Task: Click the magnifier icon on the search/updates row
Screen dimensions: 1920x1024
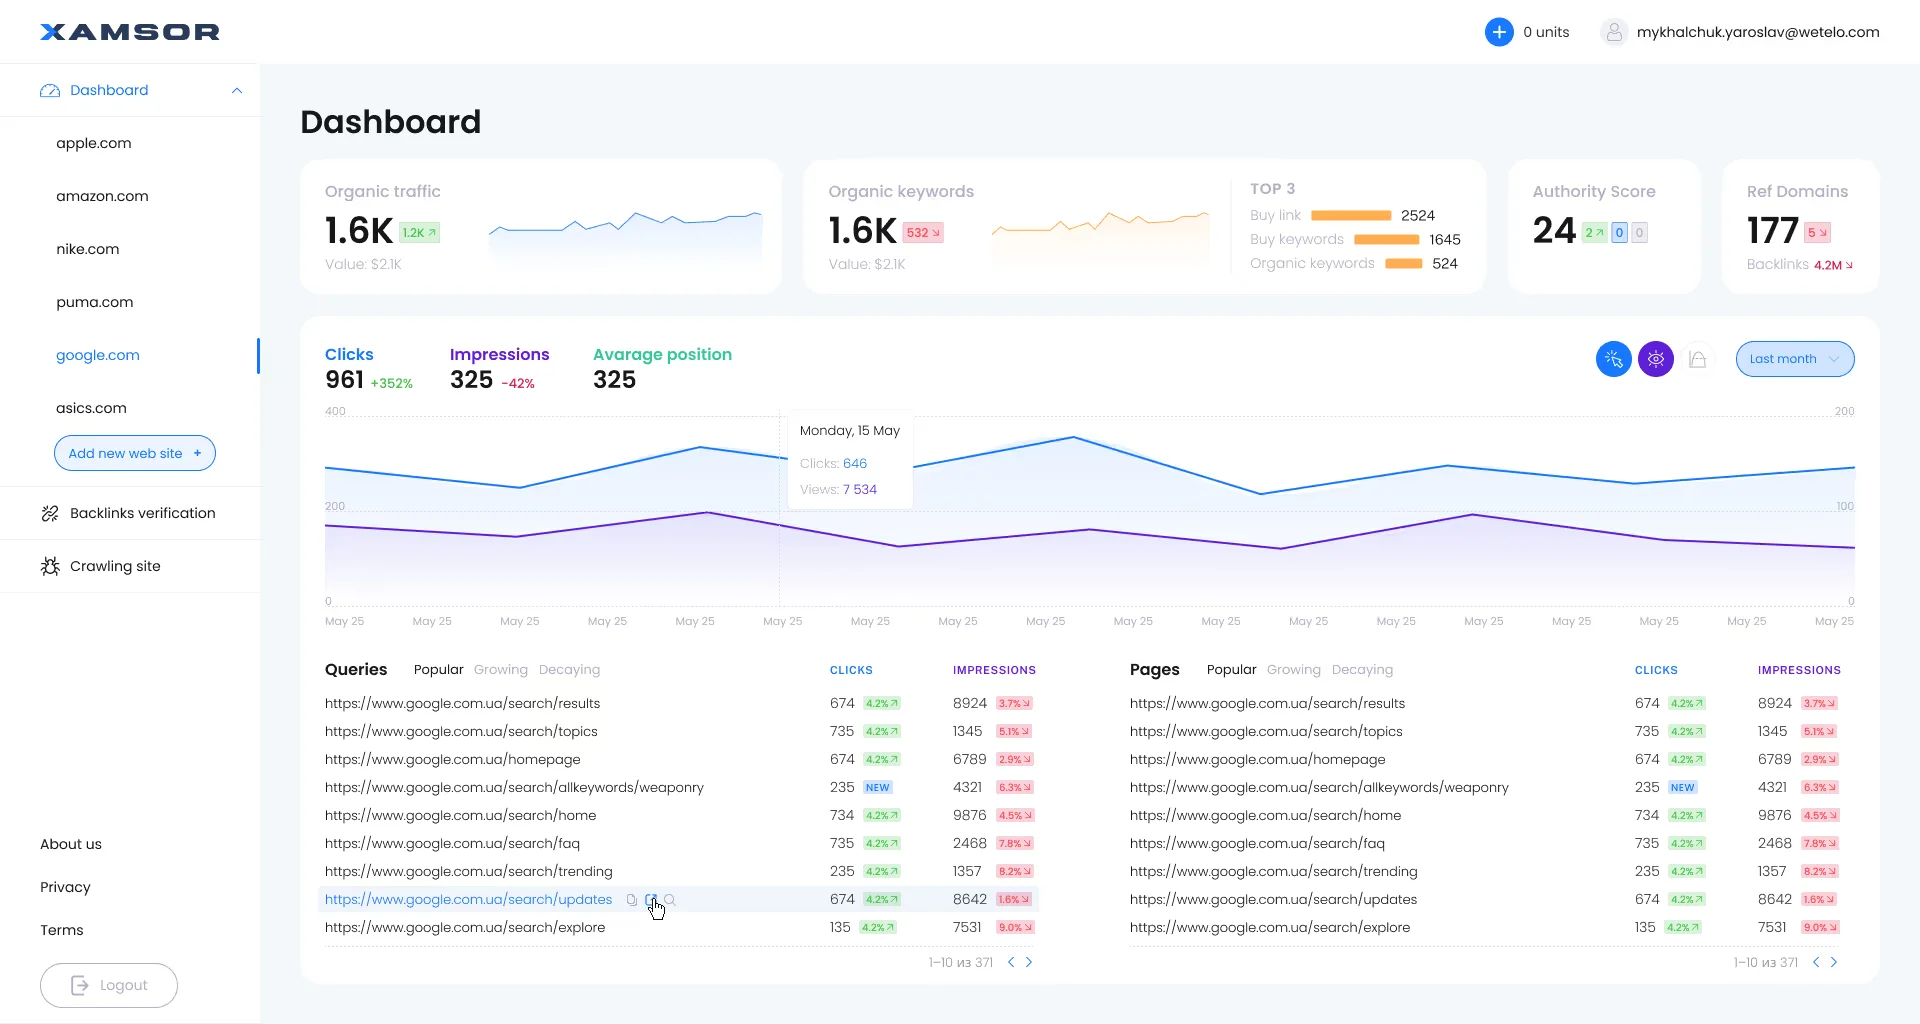Action: tap(672, 899)
